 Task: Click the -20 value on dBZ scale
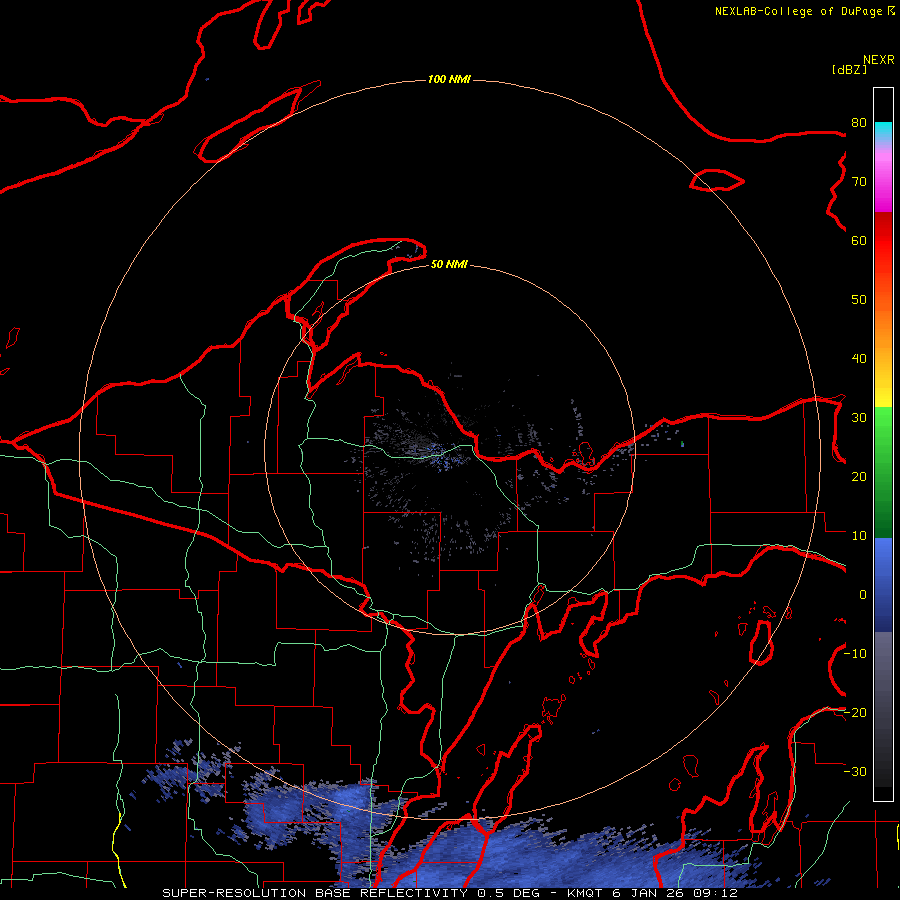856,713
